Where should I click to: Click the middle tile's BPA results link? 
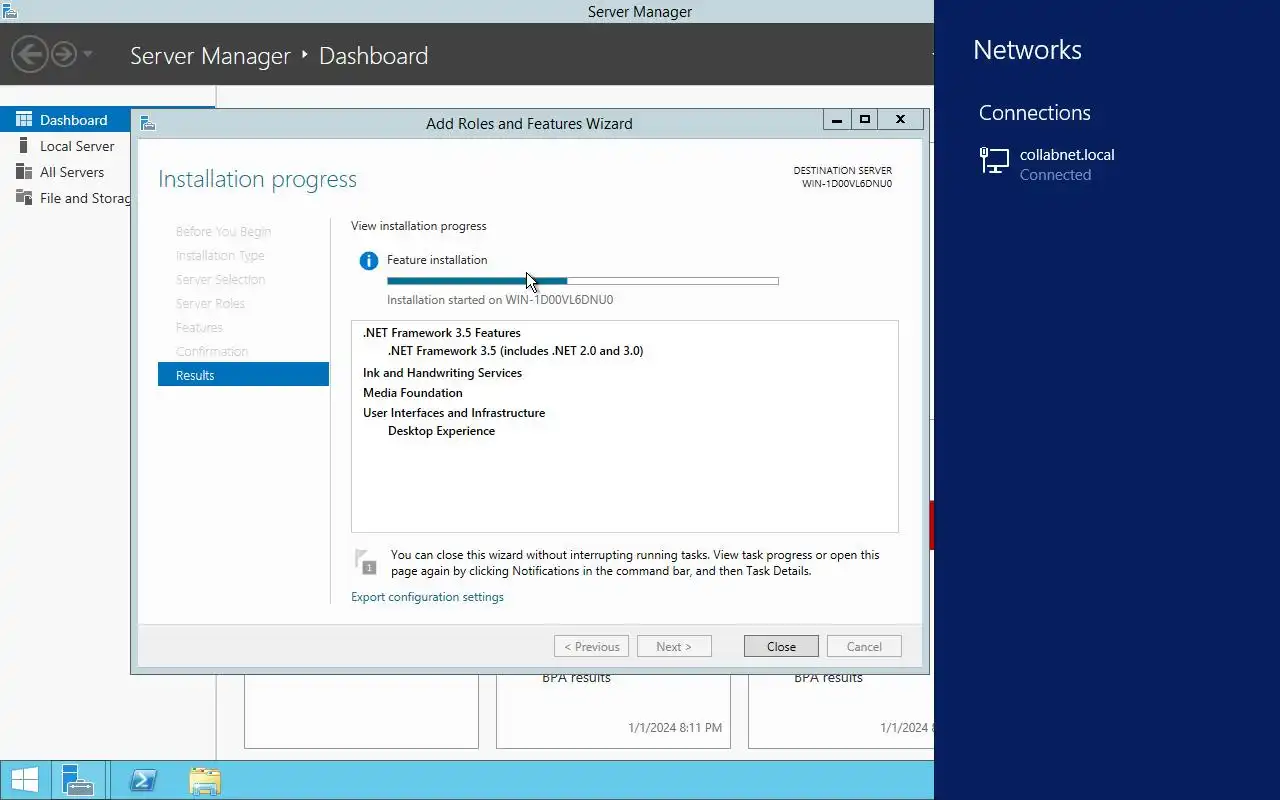coord(576,678)
